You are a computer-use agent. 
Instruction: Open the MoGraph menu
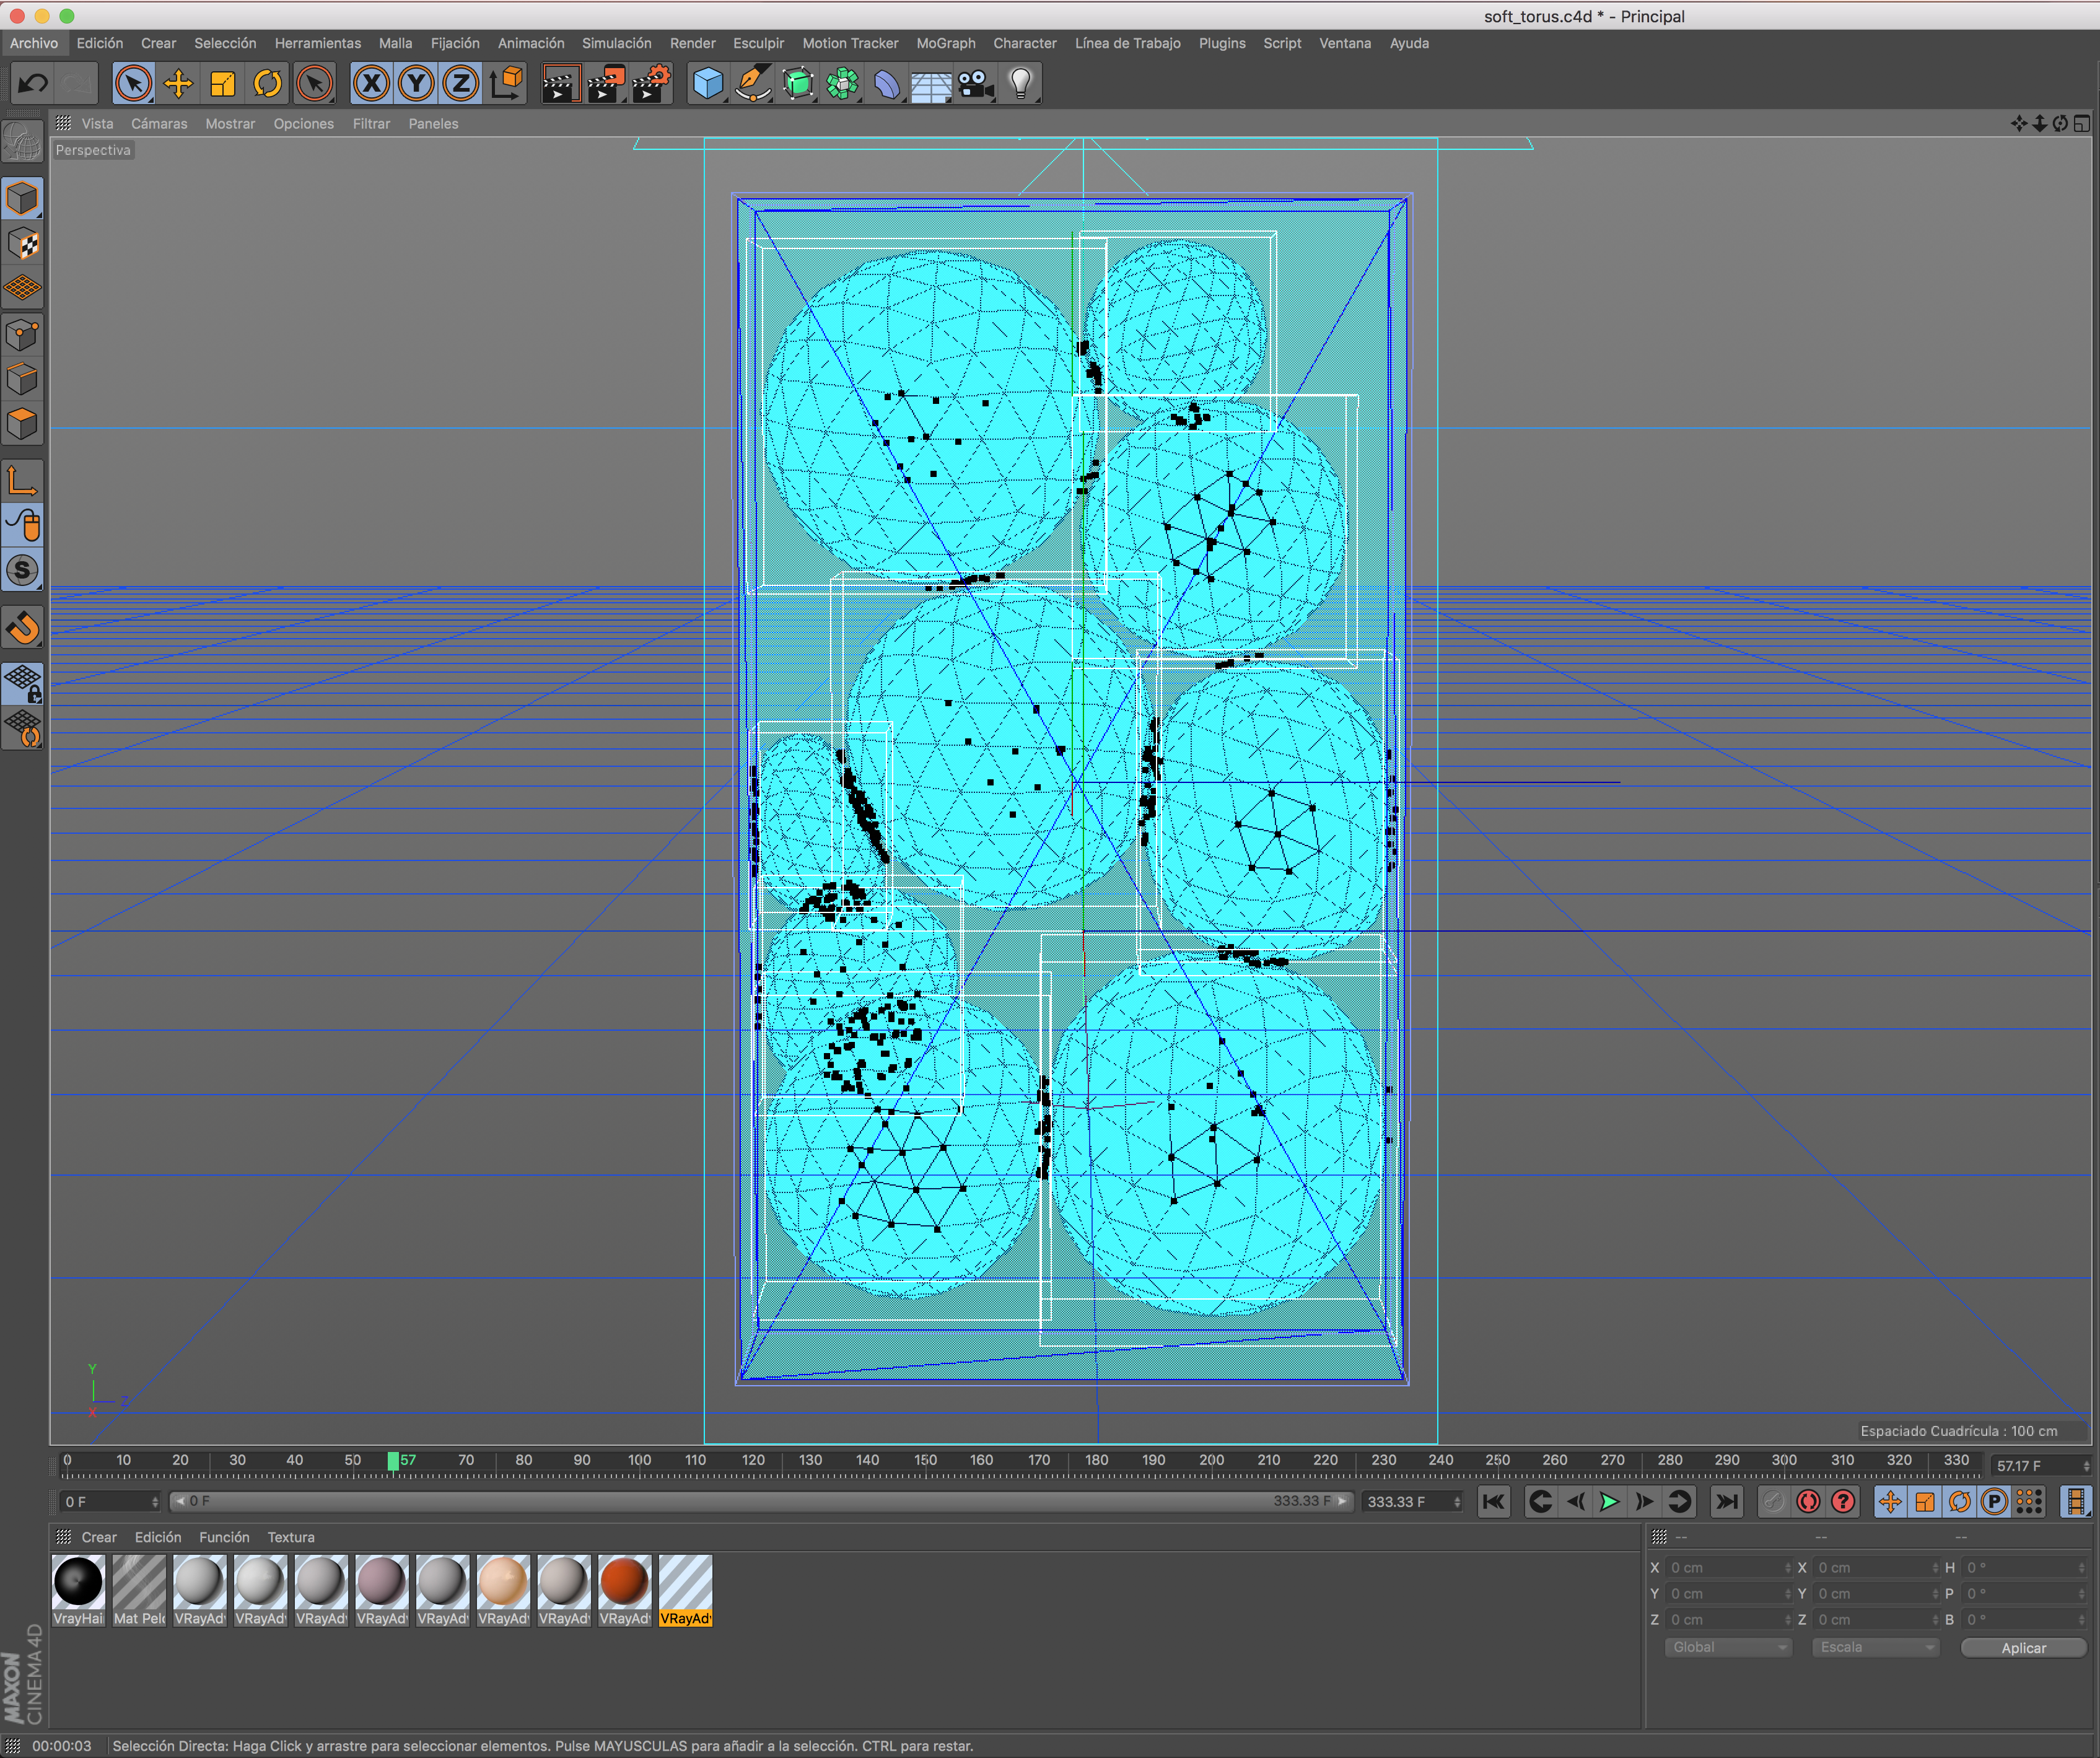pos(945,43)
